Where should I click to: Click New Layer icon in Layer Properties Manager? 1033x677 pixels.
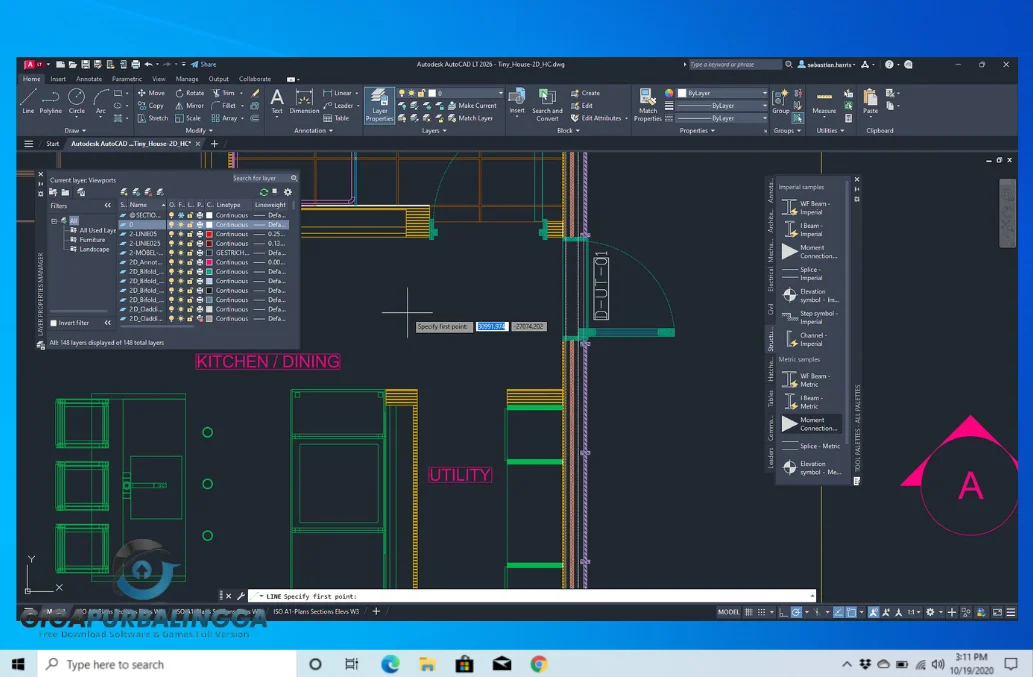point(124,192)
